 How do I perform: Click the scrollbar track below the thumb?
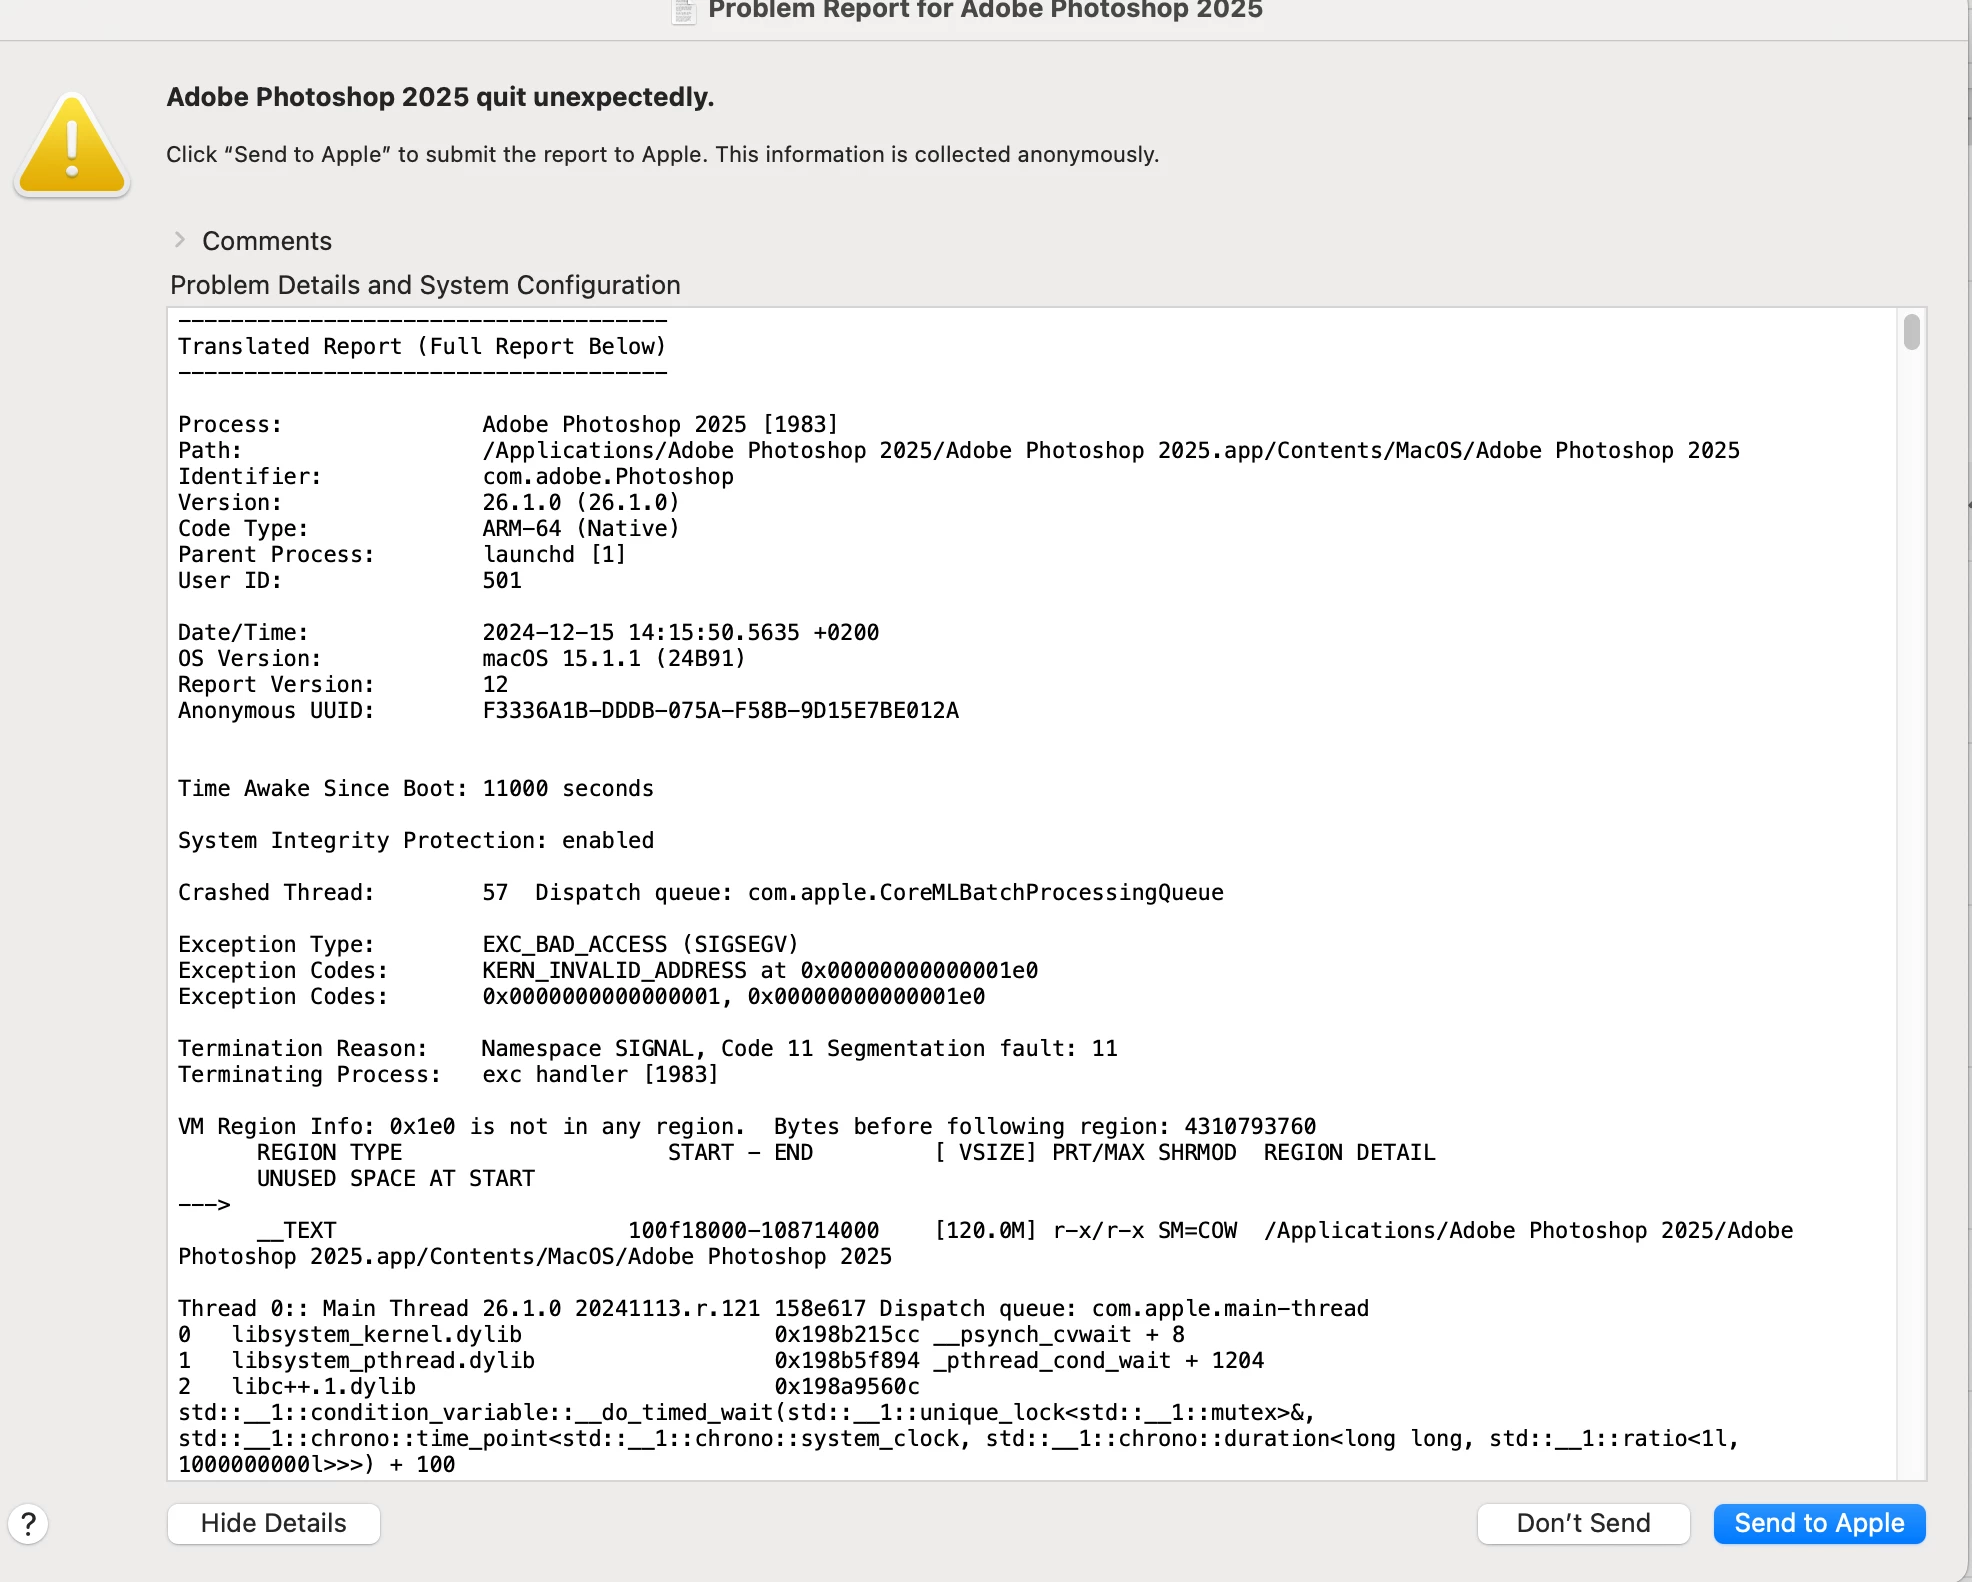click(1911, 900)
